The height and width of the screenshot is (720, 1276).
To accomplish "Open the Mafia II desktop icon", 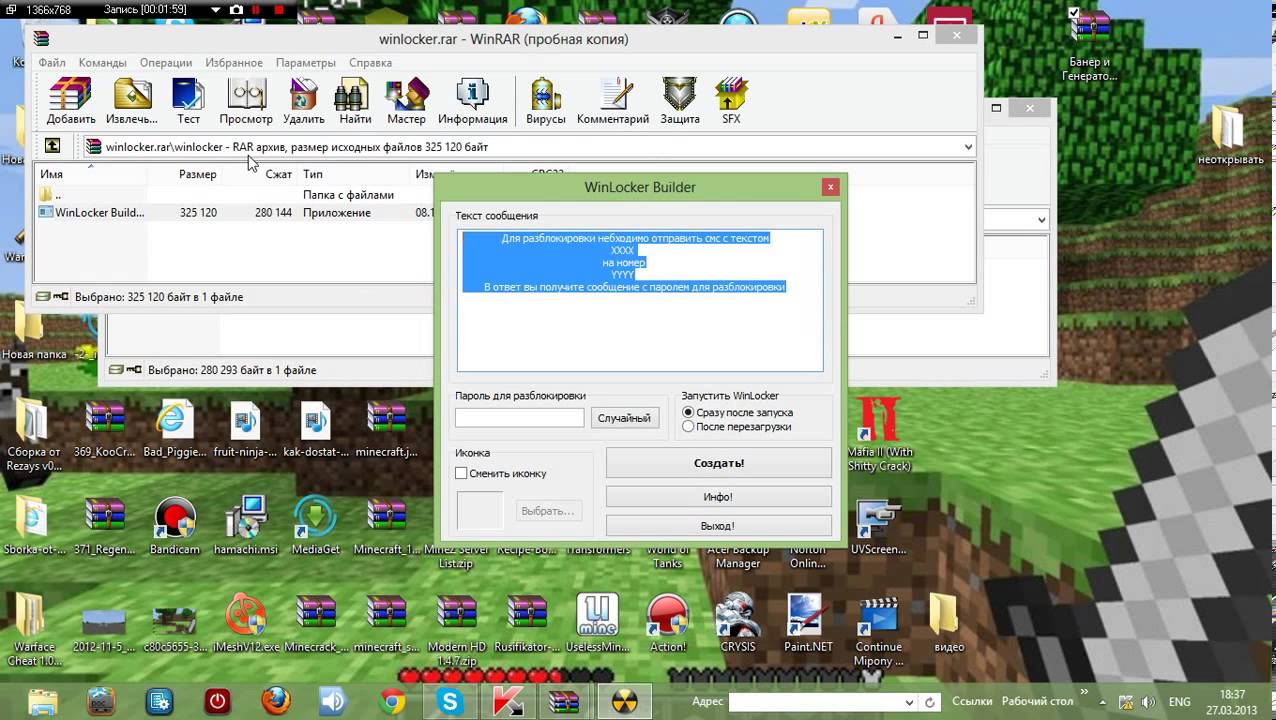I will [x=879, y=434].
